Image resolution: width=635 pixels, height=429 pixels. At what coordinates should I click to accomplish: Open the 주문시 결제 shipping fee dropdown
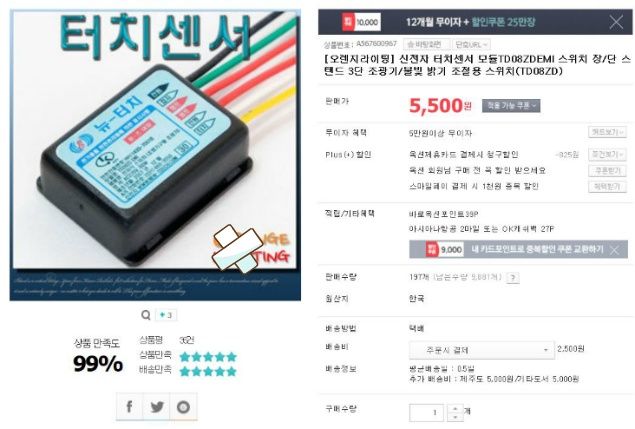pyautogui.click(x=482, y=350)
